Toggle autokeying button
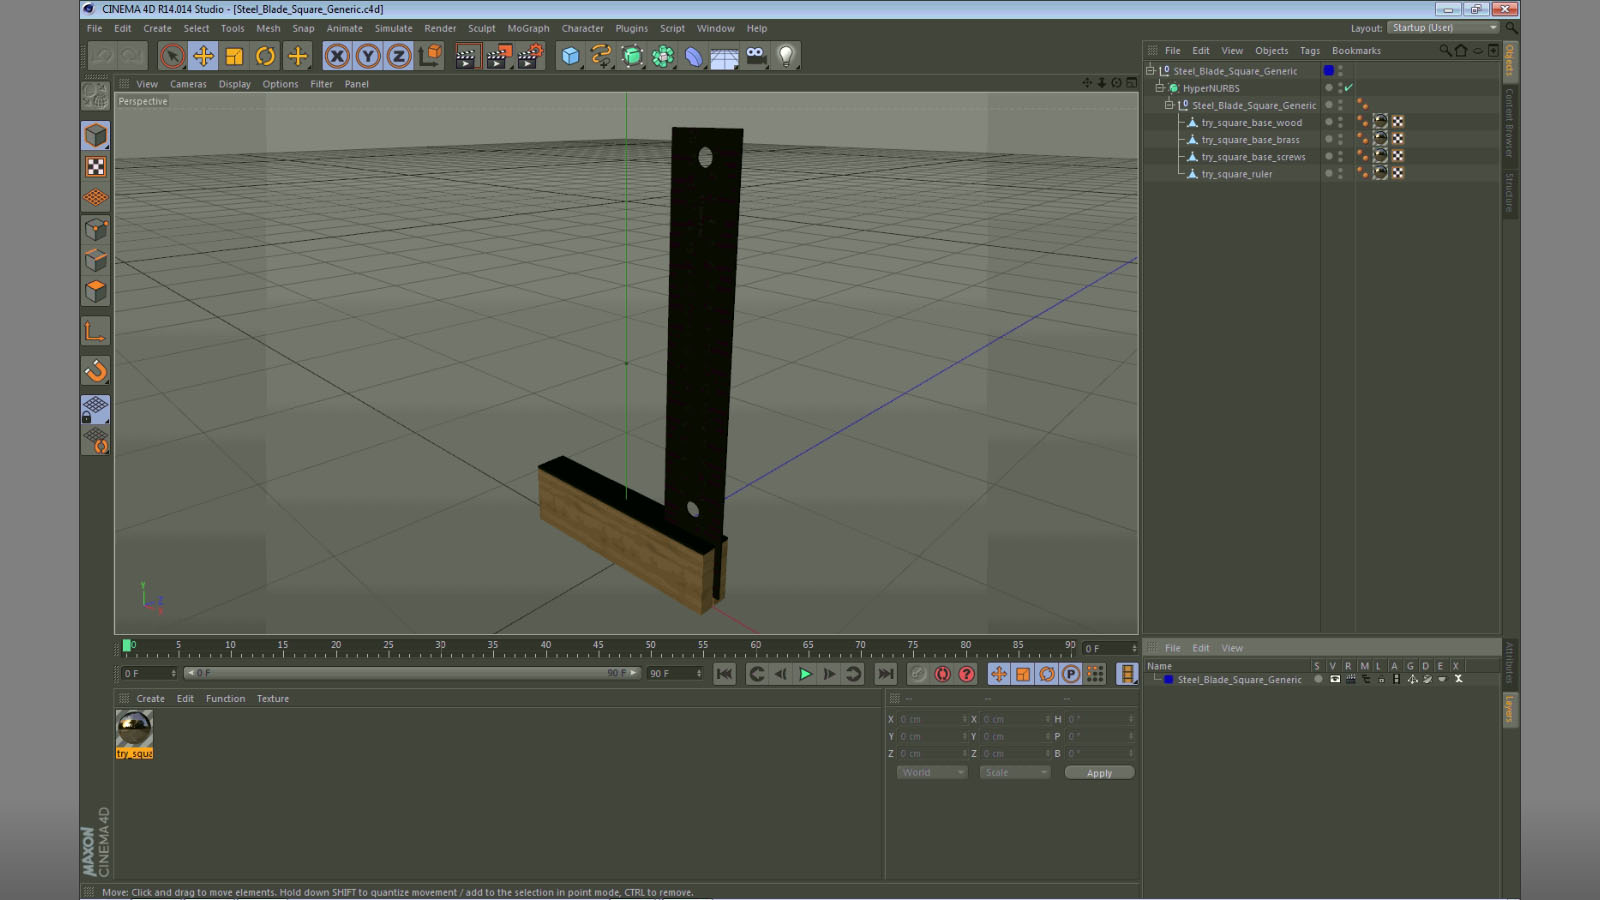The width and height of the screenshot is (1600, 900). [942, 674]
